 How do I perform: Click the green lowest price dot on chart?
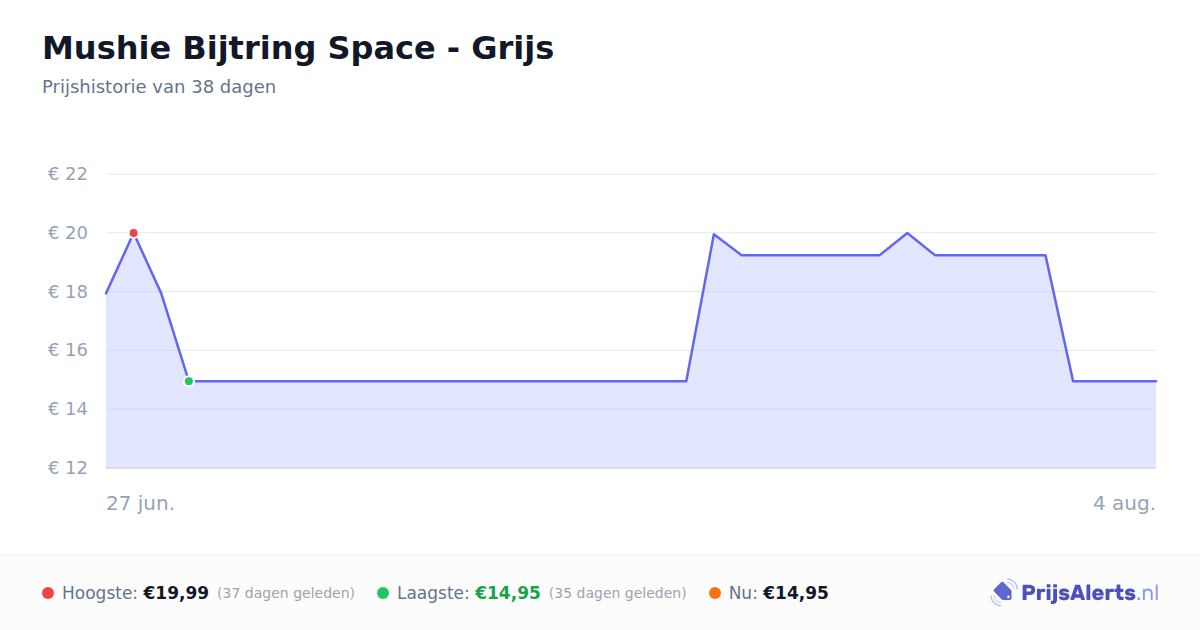pos(188,381)
